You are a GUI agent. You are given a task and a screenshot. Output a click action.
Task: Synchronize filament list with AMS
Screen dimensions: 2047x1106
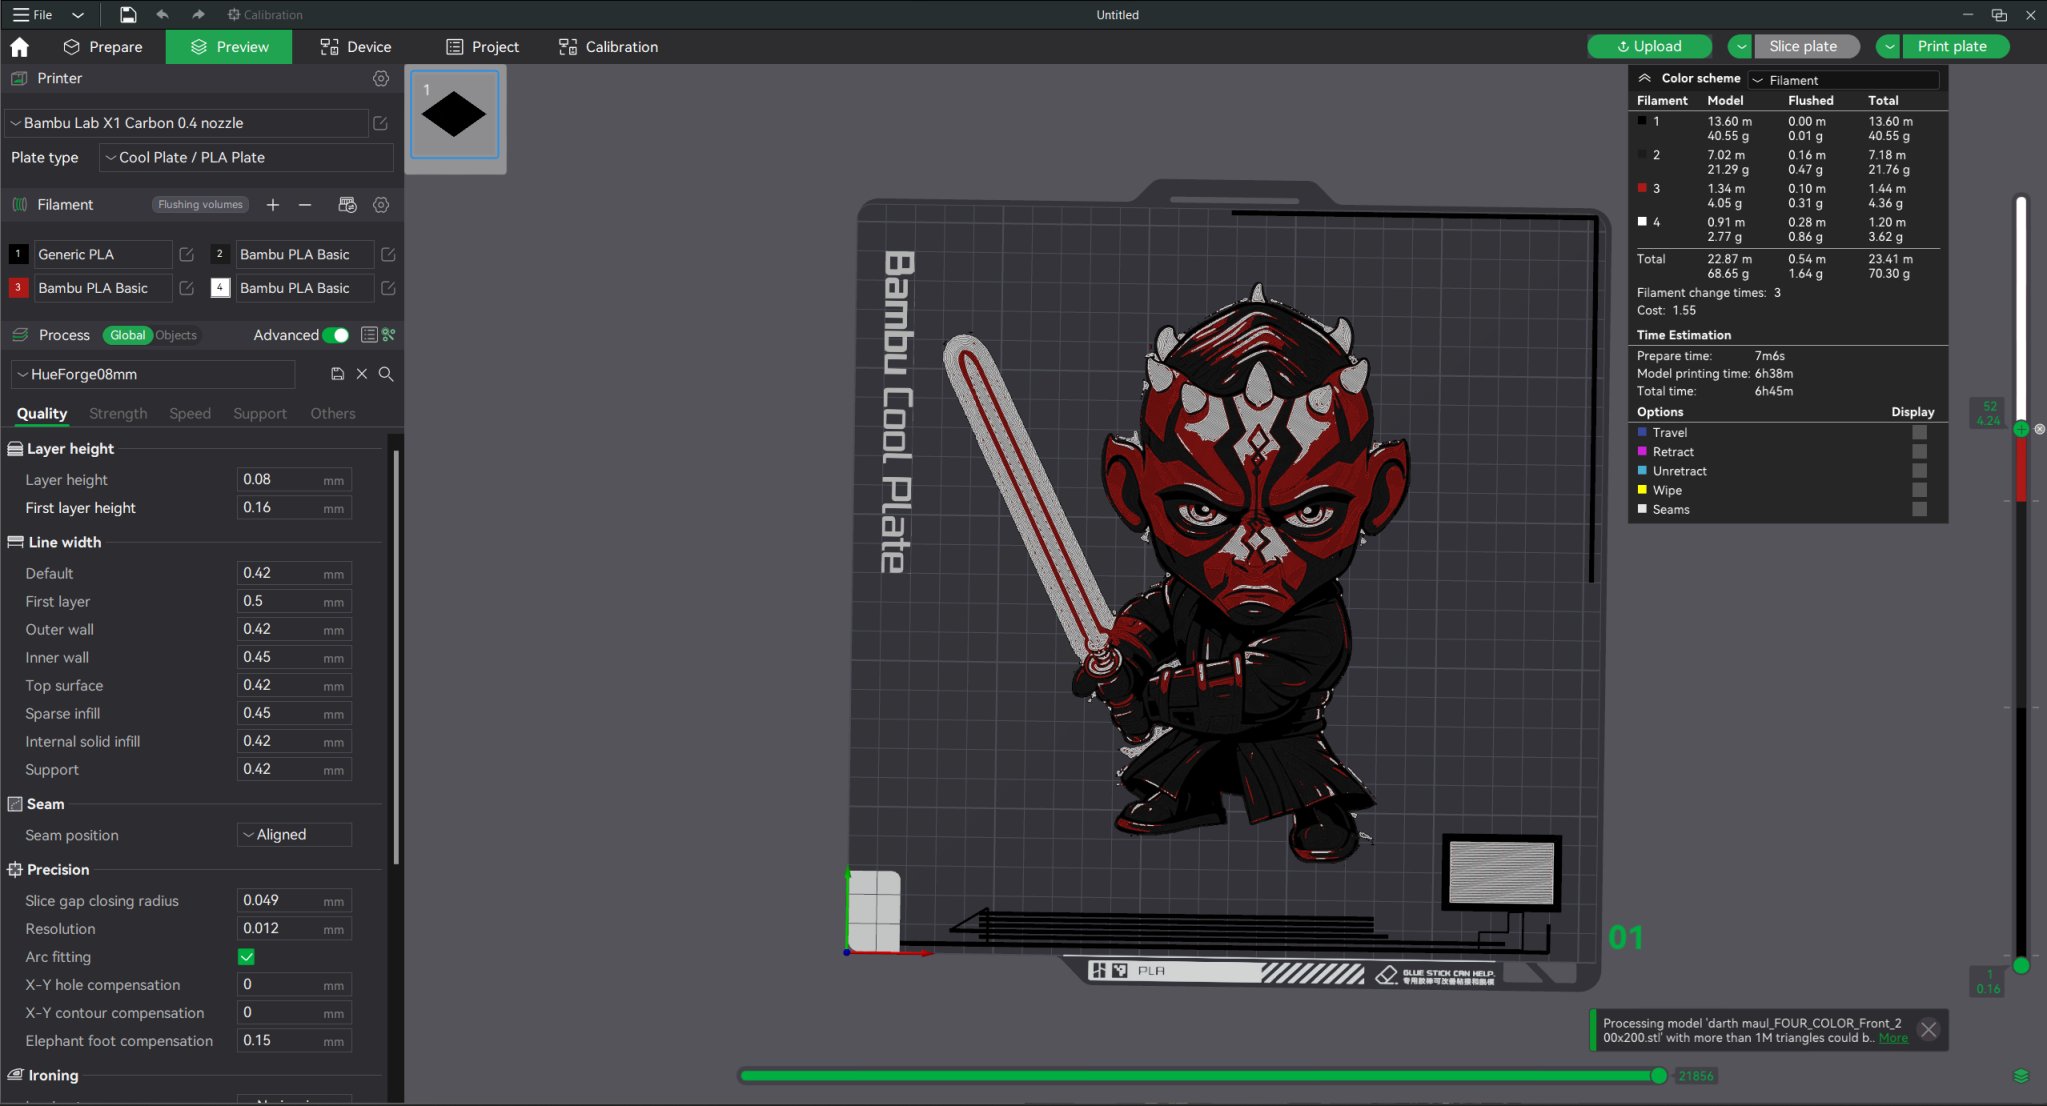click(347, 204)
